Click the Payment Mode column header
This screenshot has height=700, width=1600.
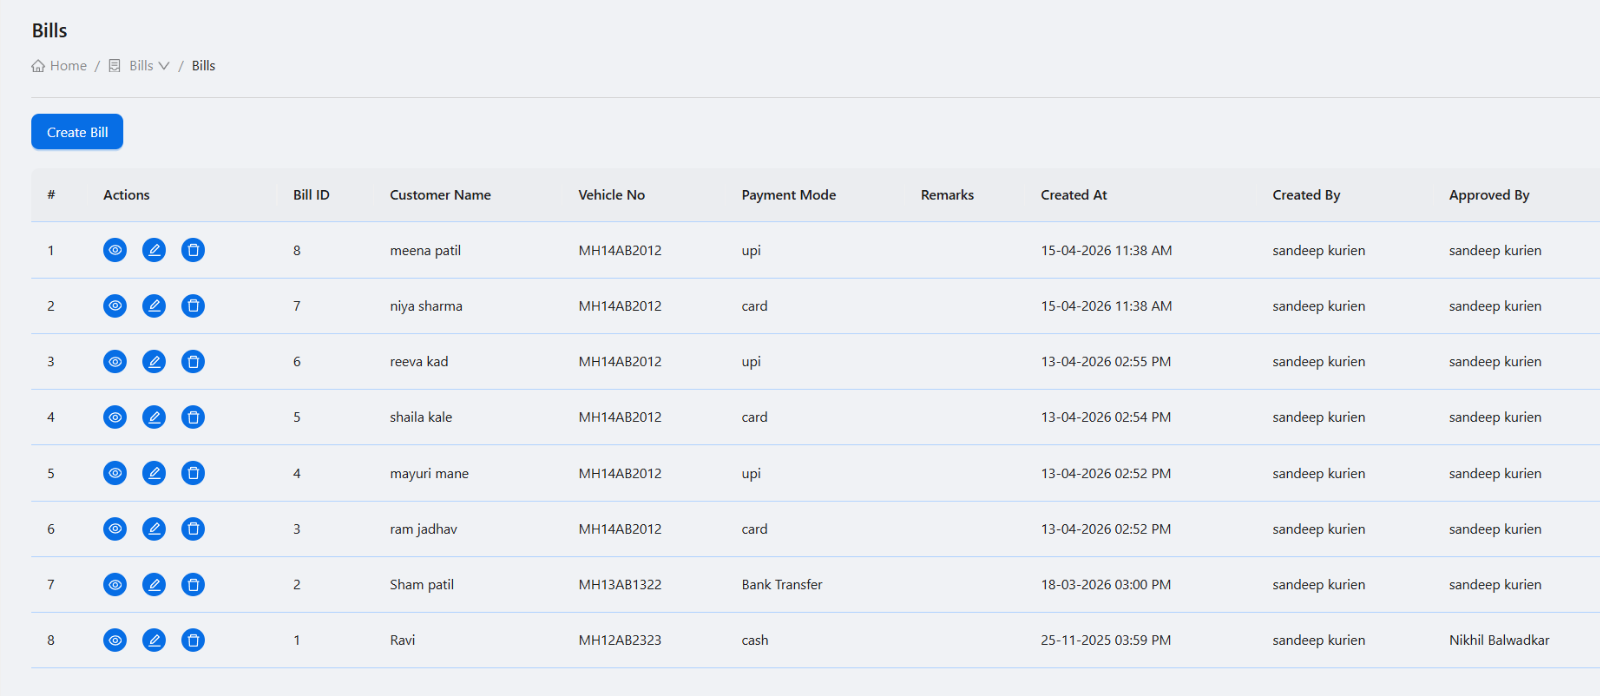coord(788,195)
